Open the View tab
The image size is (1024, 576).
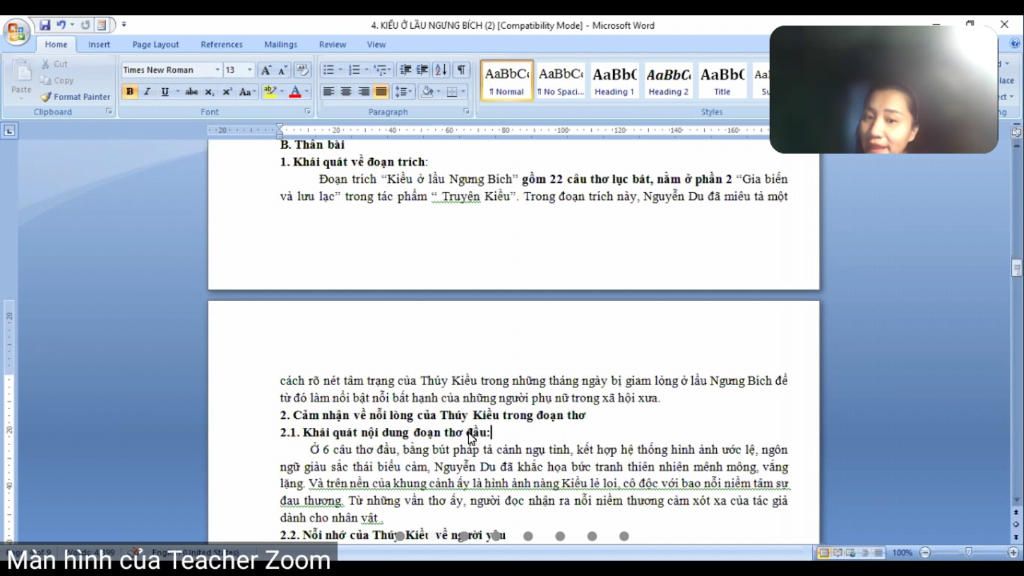coord(376,44)
